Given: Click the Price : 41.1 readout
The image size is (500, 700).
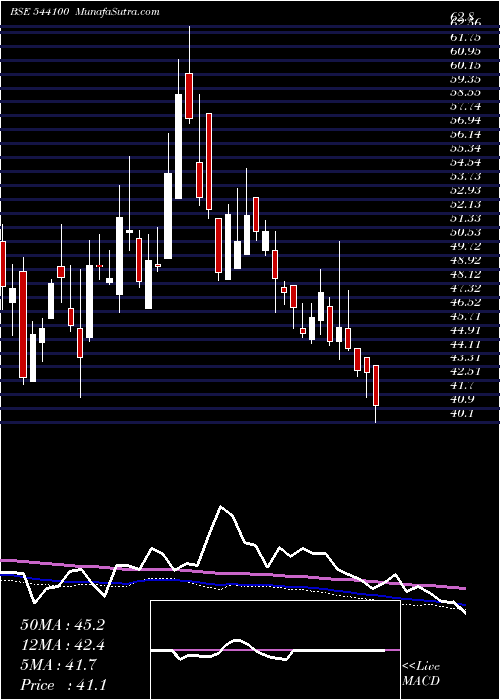Looking at the screenshot, I should pos(63,684).
